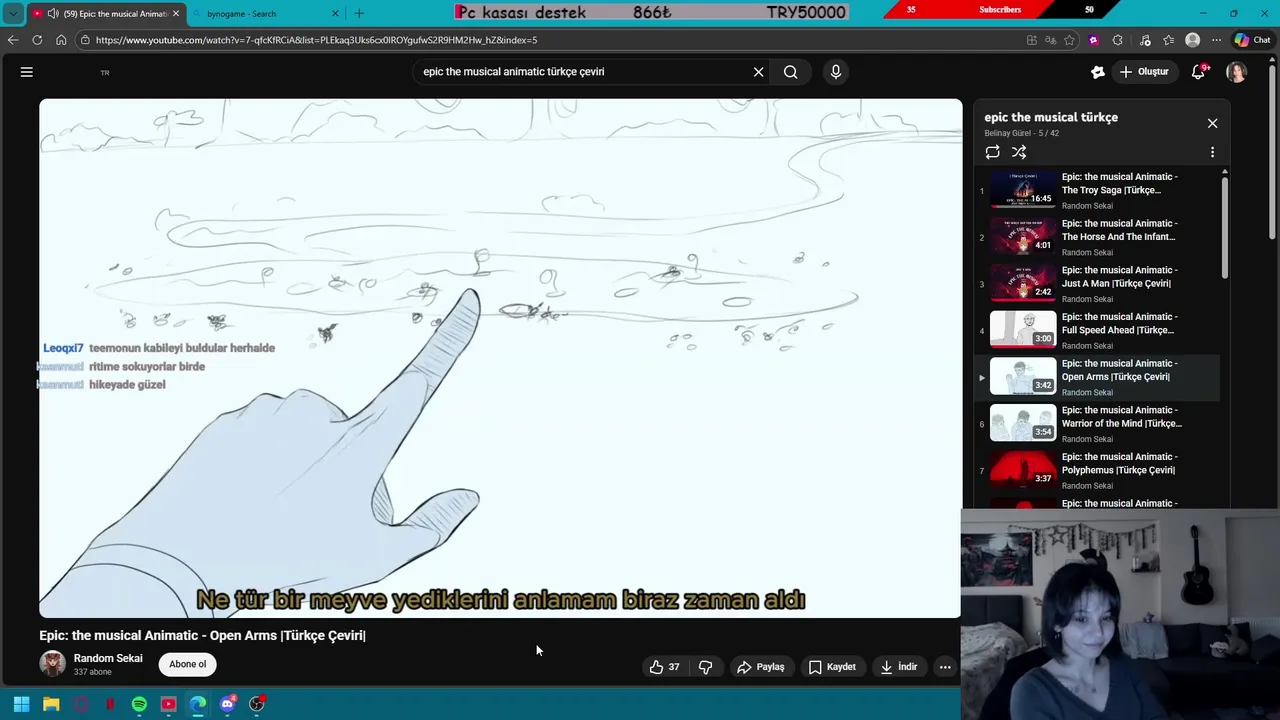Viewport: 1280px width, 720px height.
Task: Play Full Speed Ahead playlist video
Action: coord(1097,330)
